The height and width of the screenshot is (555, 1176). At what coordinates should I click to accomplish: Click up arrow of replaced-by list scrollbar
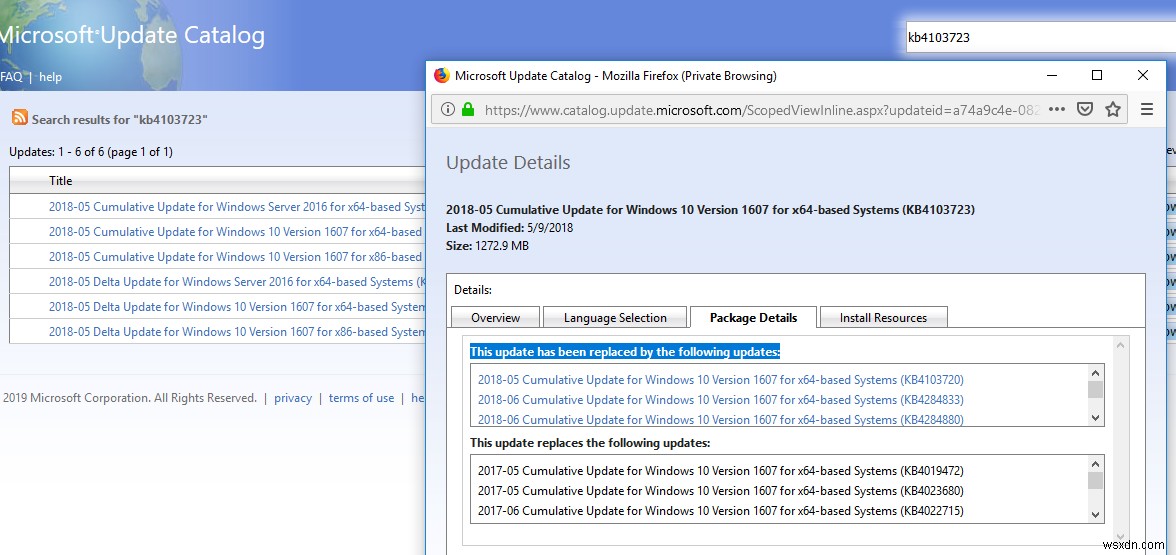coord(1096,372)
